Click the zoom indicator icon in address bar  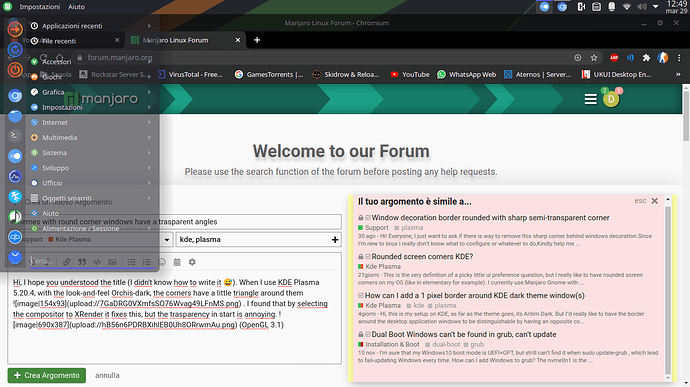pos(577,58)
